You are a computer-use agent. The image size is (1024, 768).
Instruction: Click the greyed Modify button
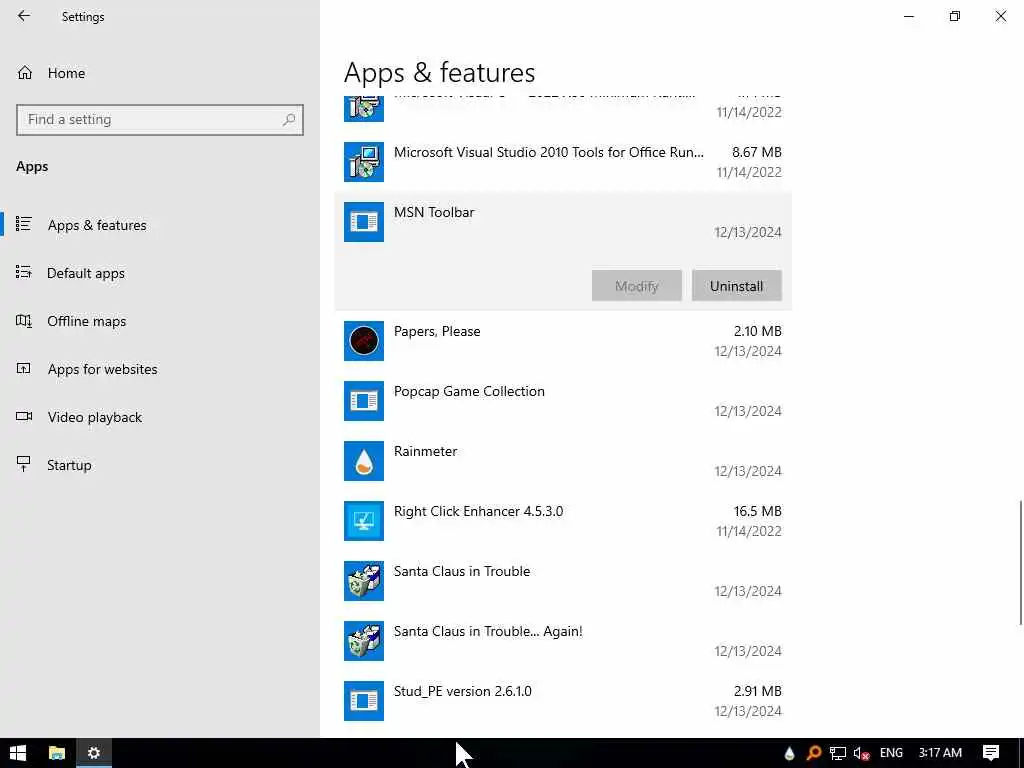(637, 286)
